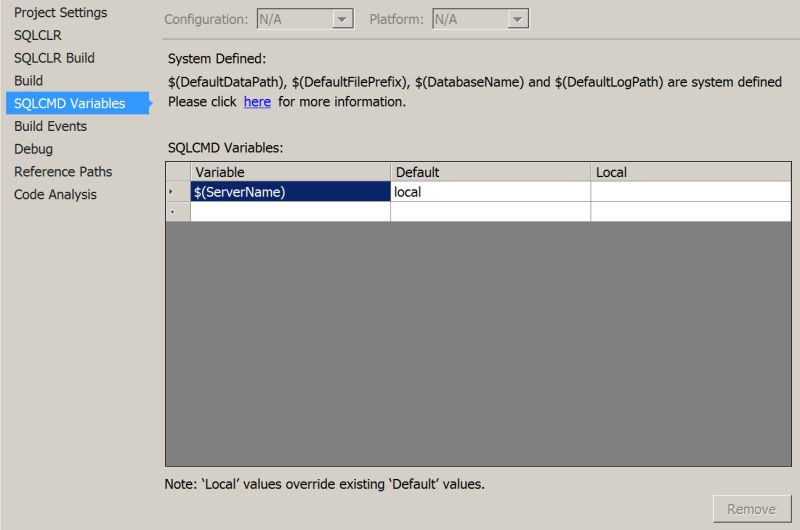Open the Project Settings tab
Screen dimensions: 800x530
60,12
